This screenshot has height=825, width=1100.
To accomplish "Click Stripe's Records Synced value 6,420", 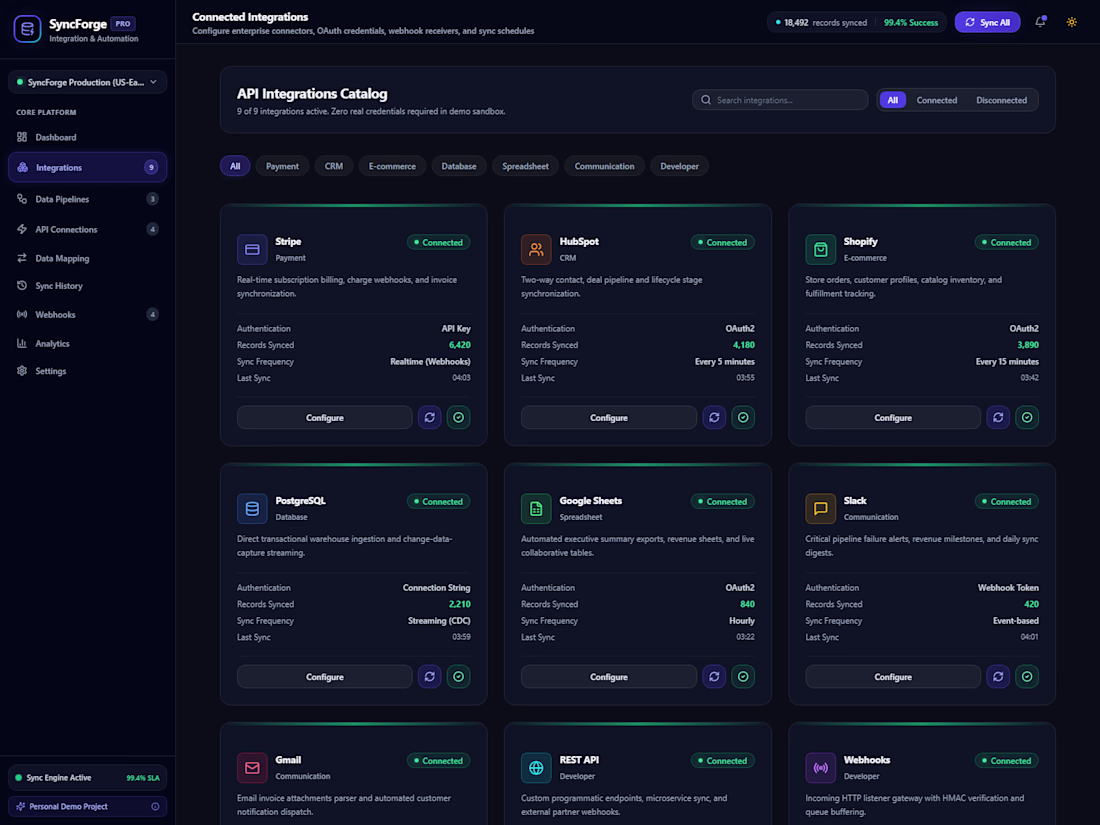I will (x=460, y=345).
